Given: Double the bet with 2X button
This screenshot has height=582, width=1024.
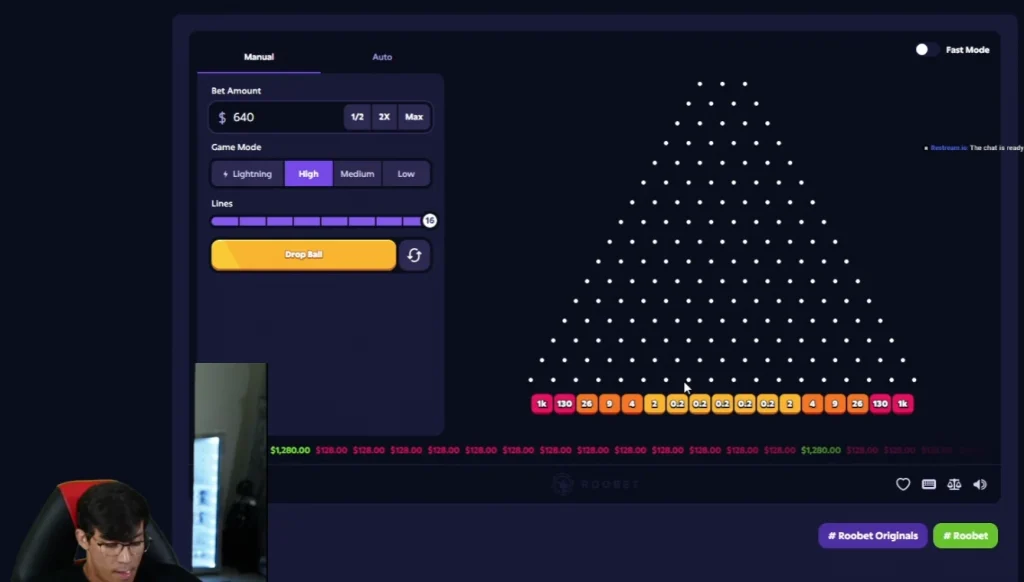Looking at the screenshot, I should [384, 117].
